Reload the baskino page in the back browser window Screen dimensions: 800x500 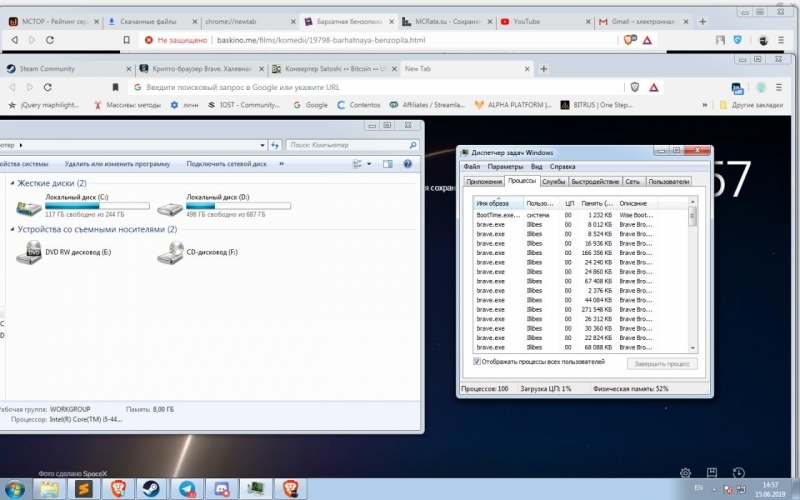[x=50, y=40]
